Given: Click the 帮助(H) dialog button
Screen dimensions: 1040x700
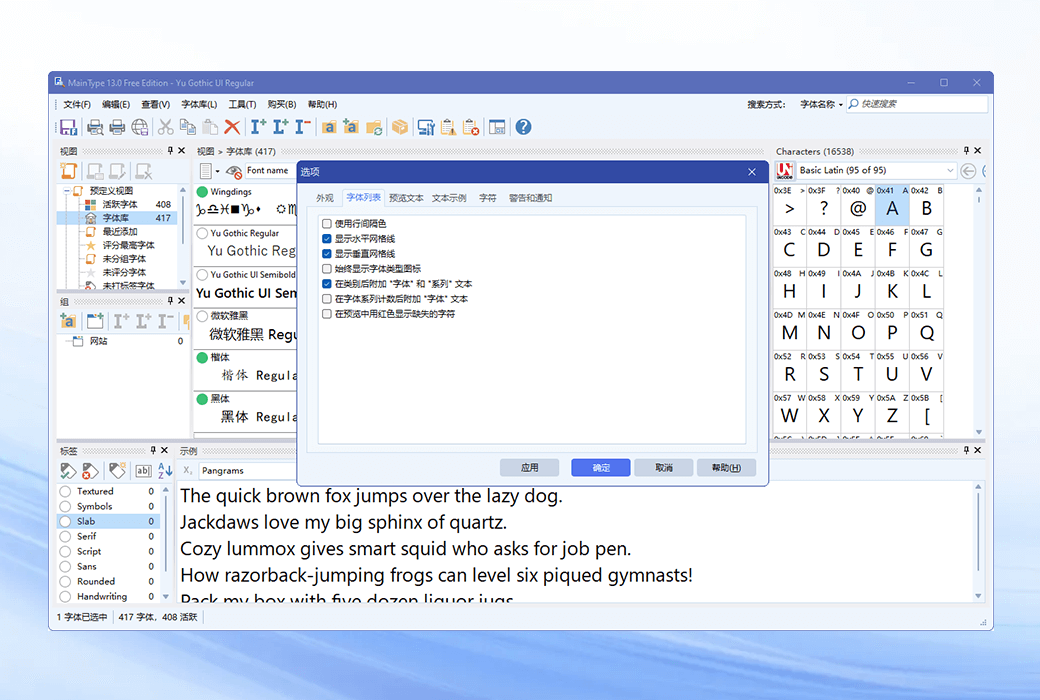Looking at the screenshot, I should pos(726,468).
